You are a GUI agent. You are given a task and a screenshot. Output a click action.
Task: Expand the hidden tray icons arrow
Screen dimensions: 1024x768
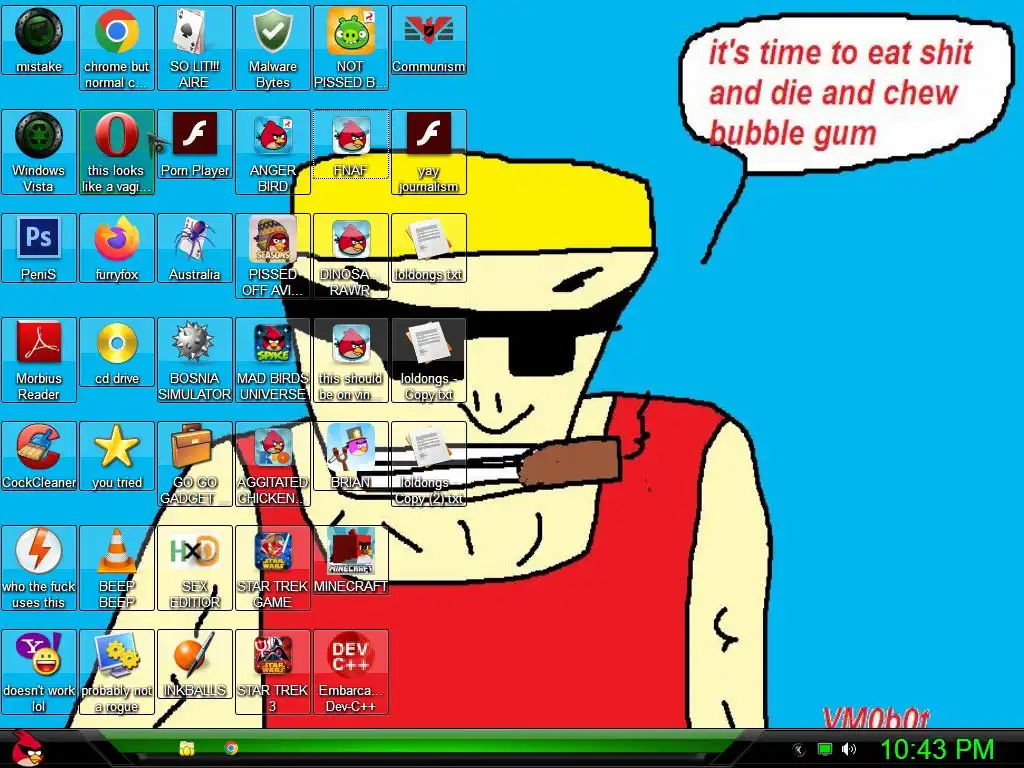(x=798, y=750)
